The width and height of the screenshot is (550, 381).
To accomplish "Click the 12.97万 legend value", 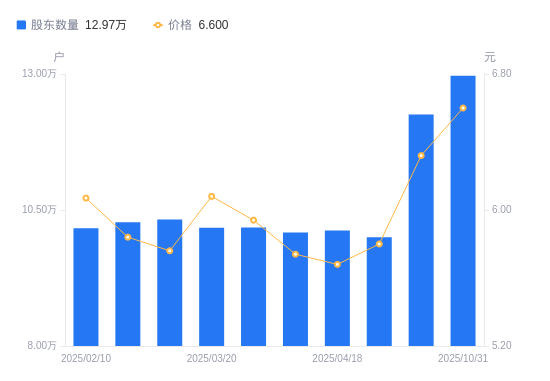I will (x=106, y=25).
